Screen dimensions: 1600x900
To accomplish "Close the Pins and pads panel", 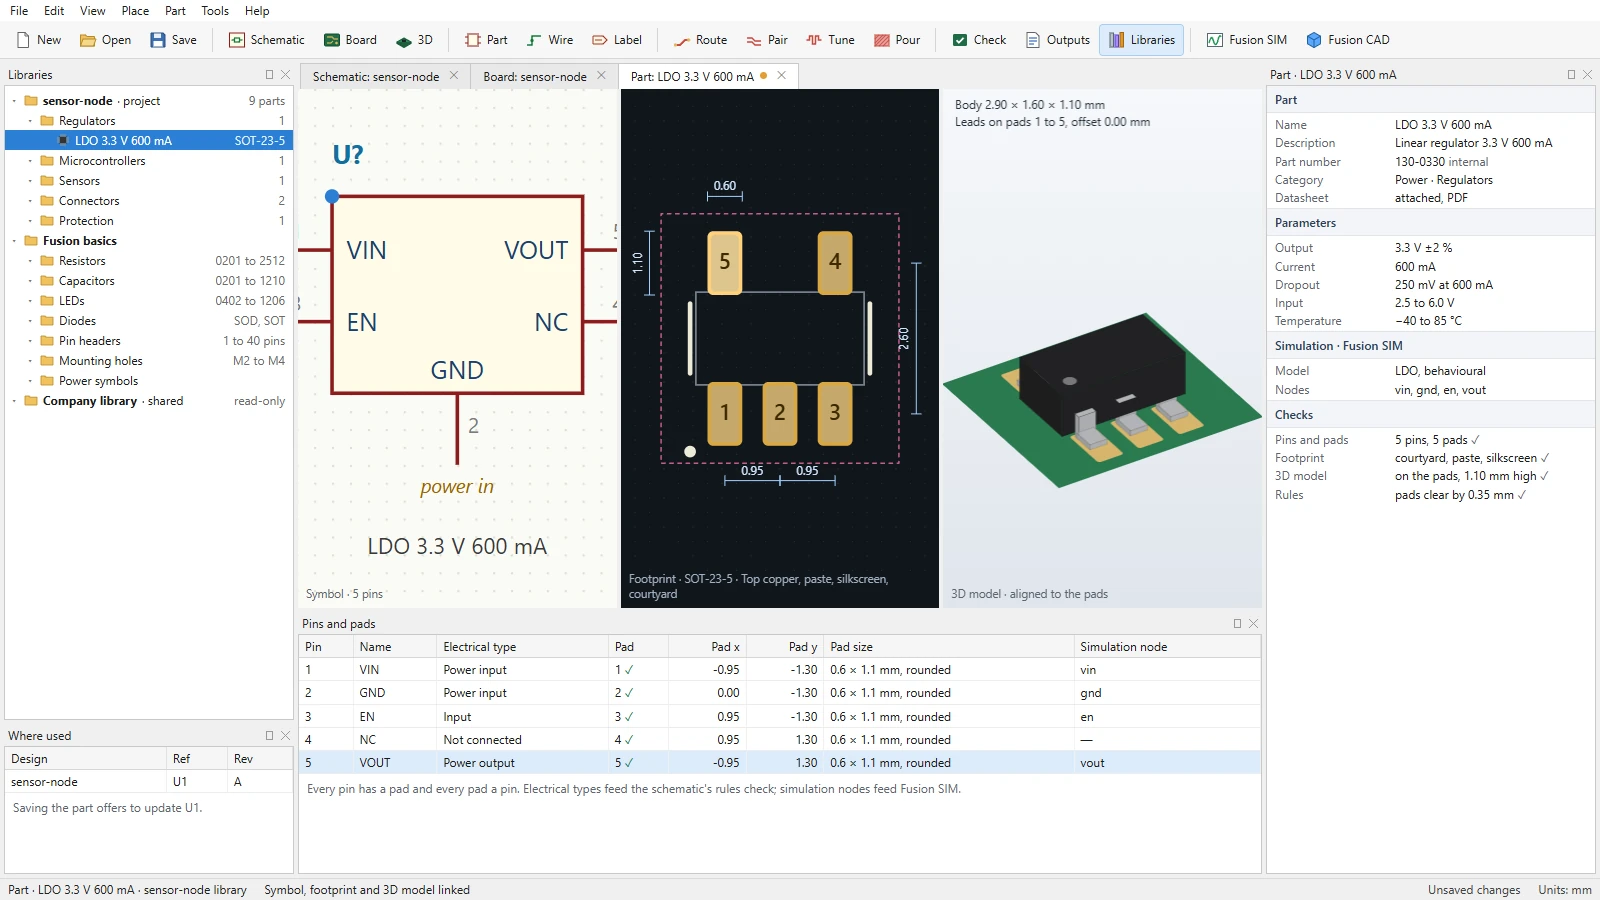I will 1253,623.
